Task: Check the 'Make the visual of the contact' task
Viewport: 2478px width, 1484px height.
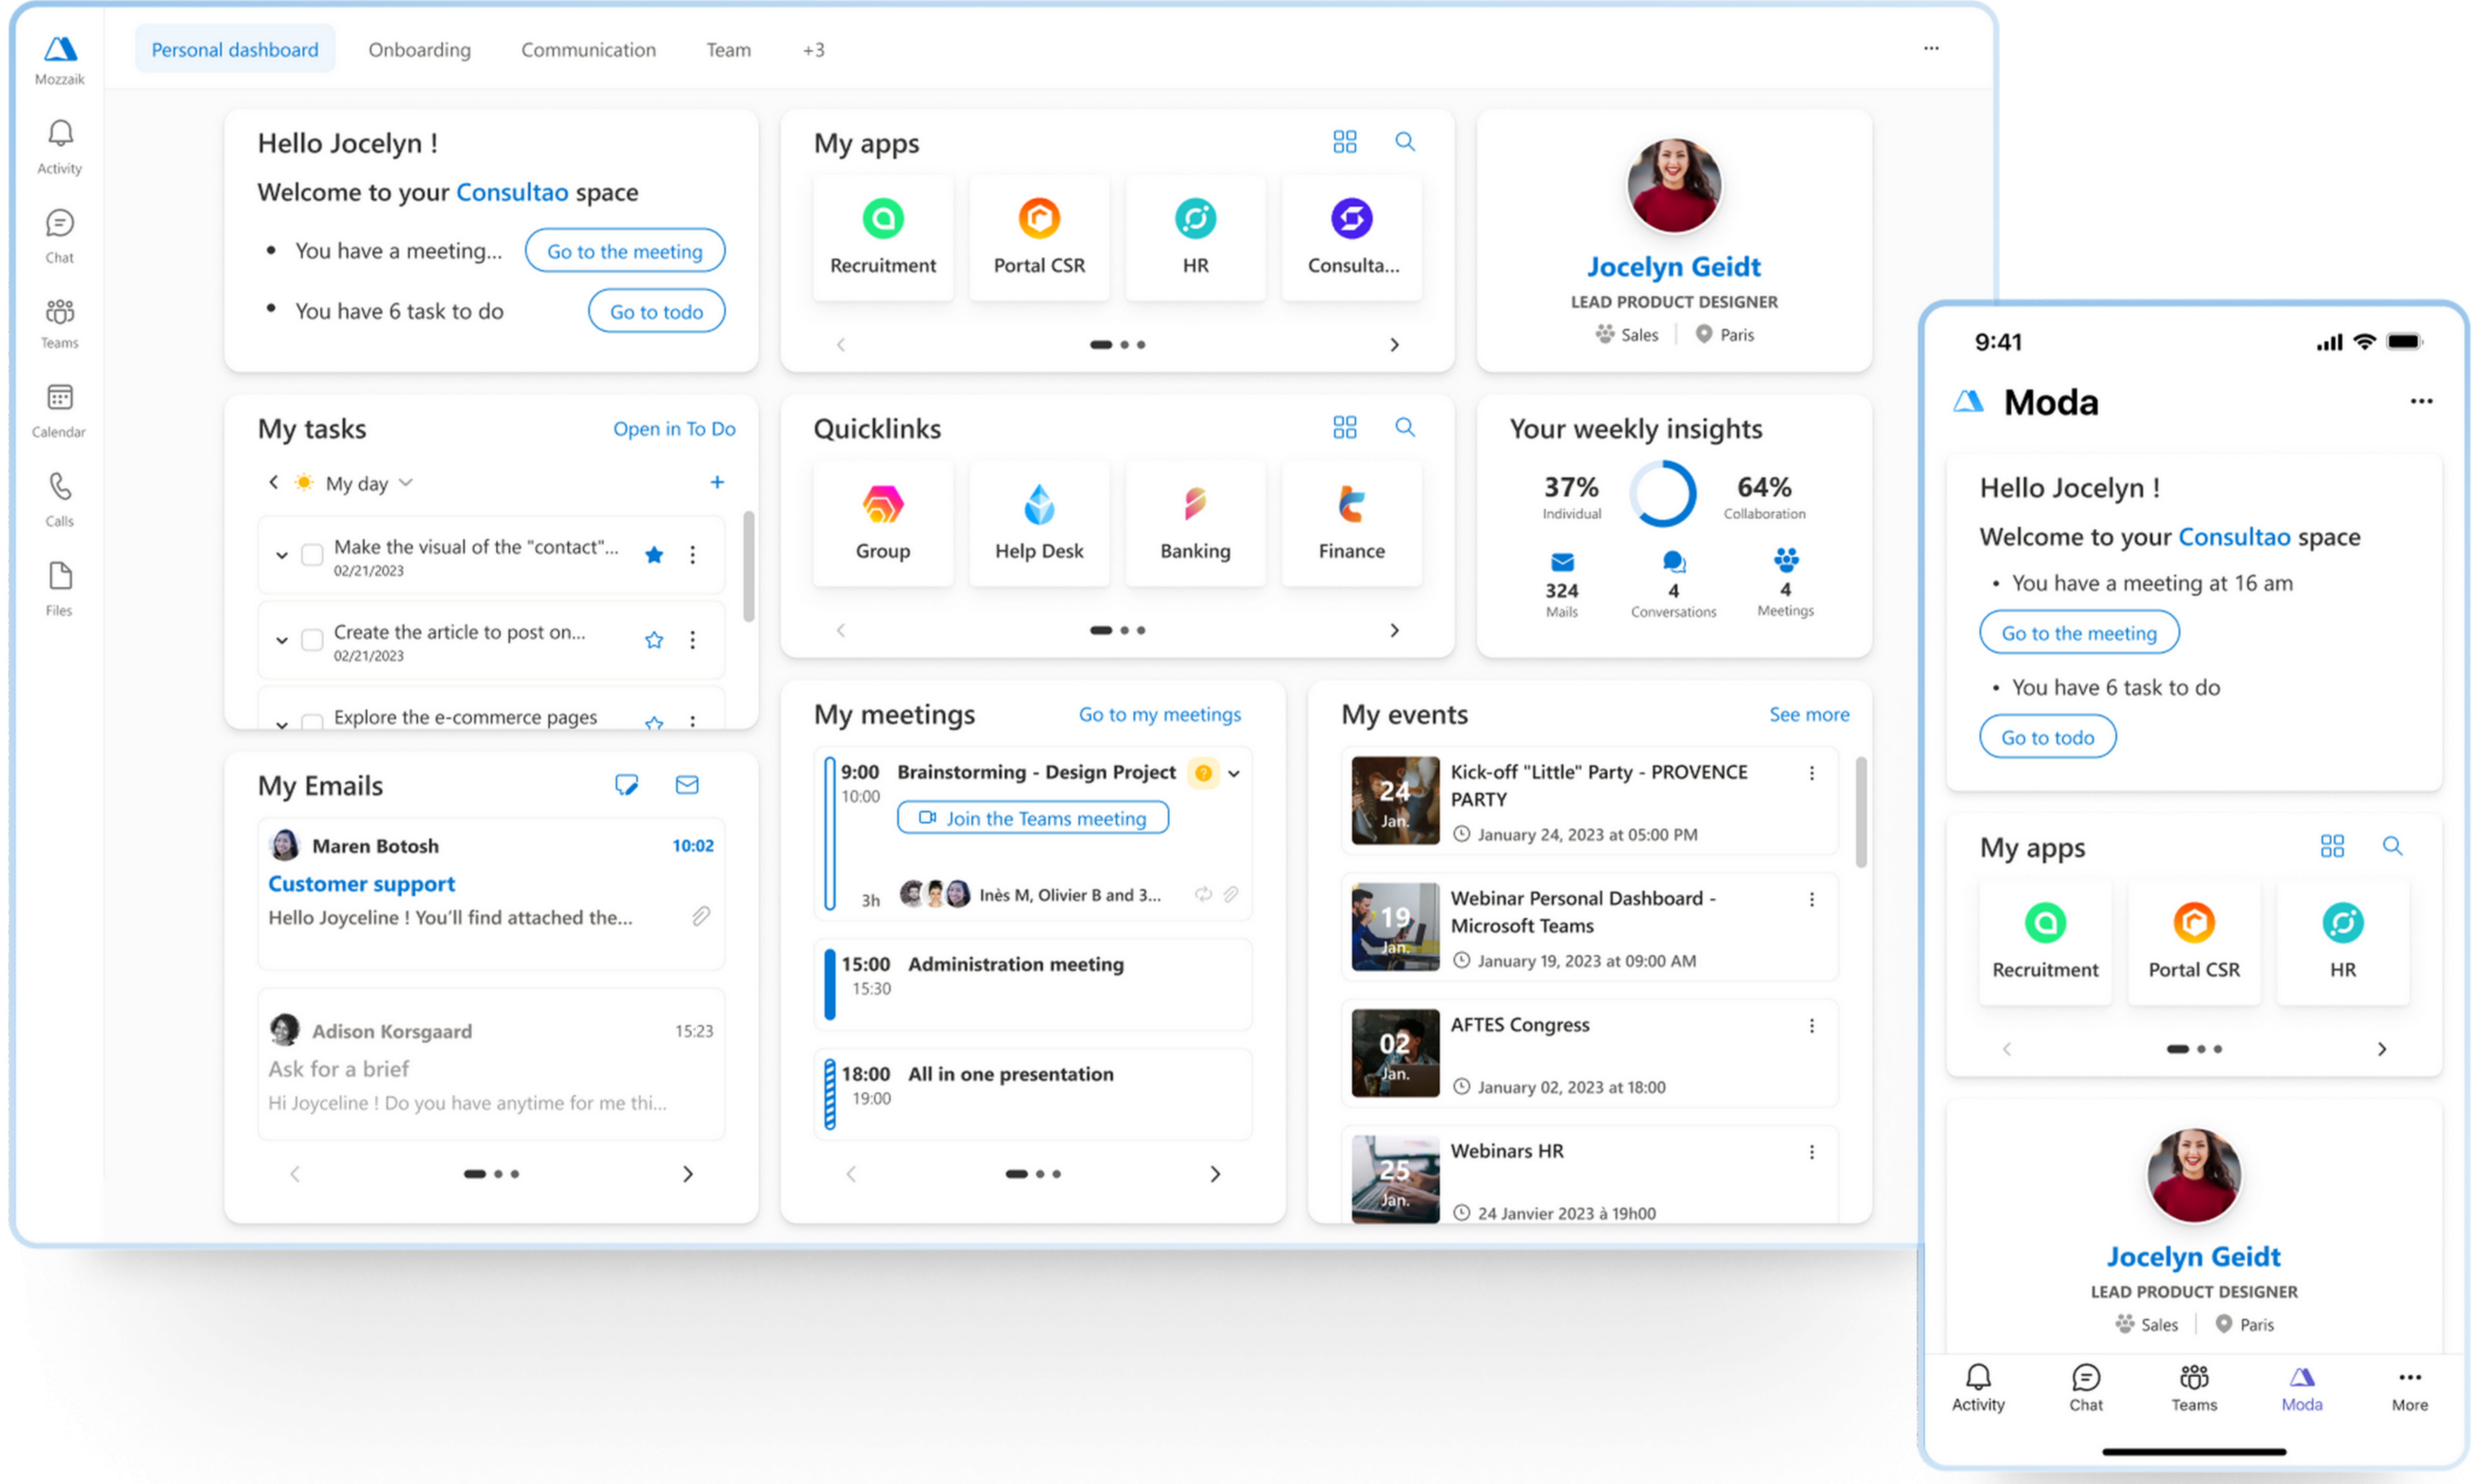Action: pyautogui.click(x=312, y=555)
